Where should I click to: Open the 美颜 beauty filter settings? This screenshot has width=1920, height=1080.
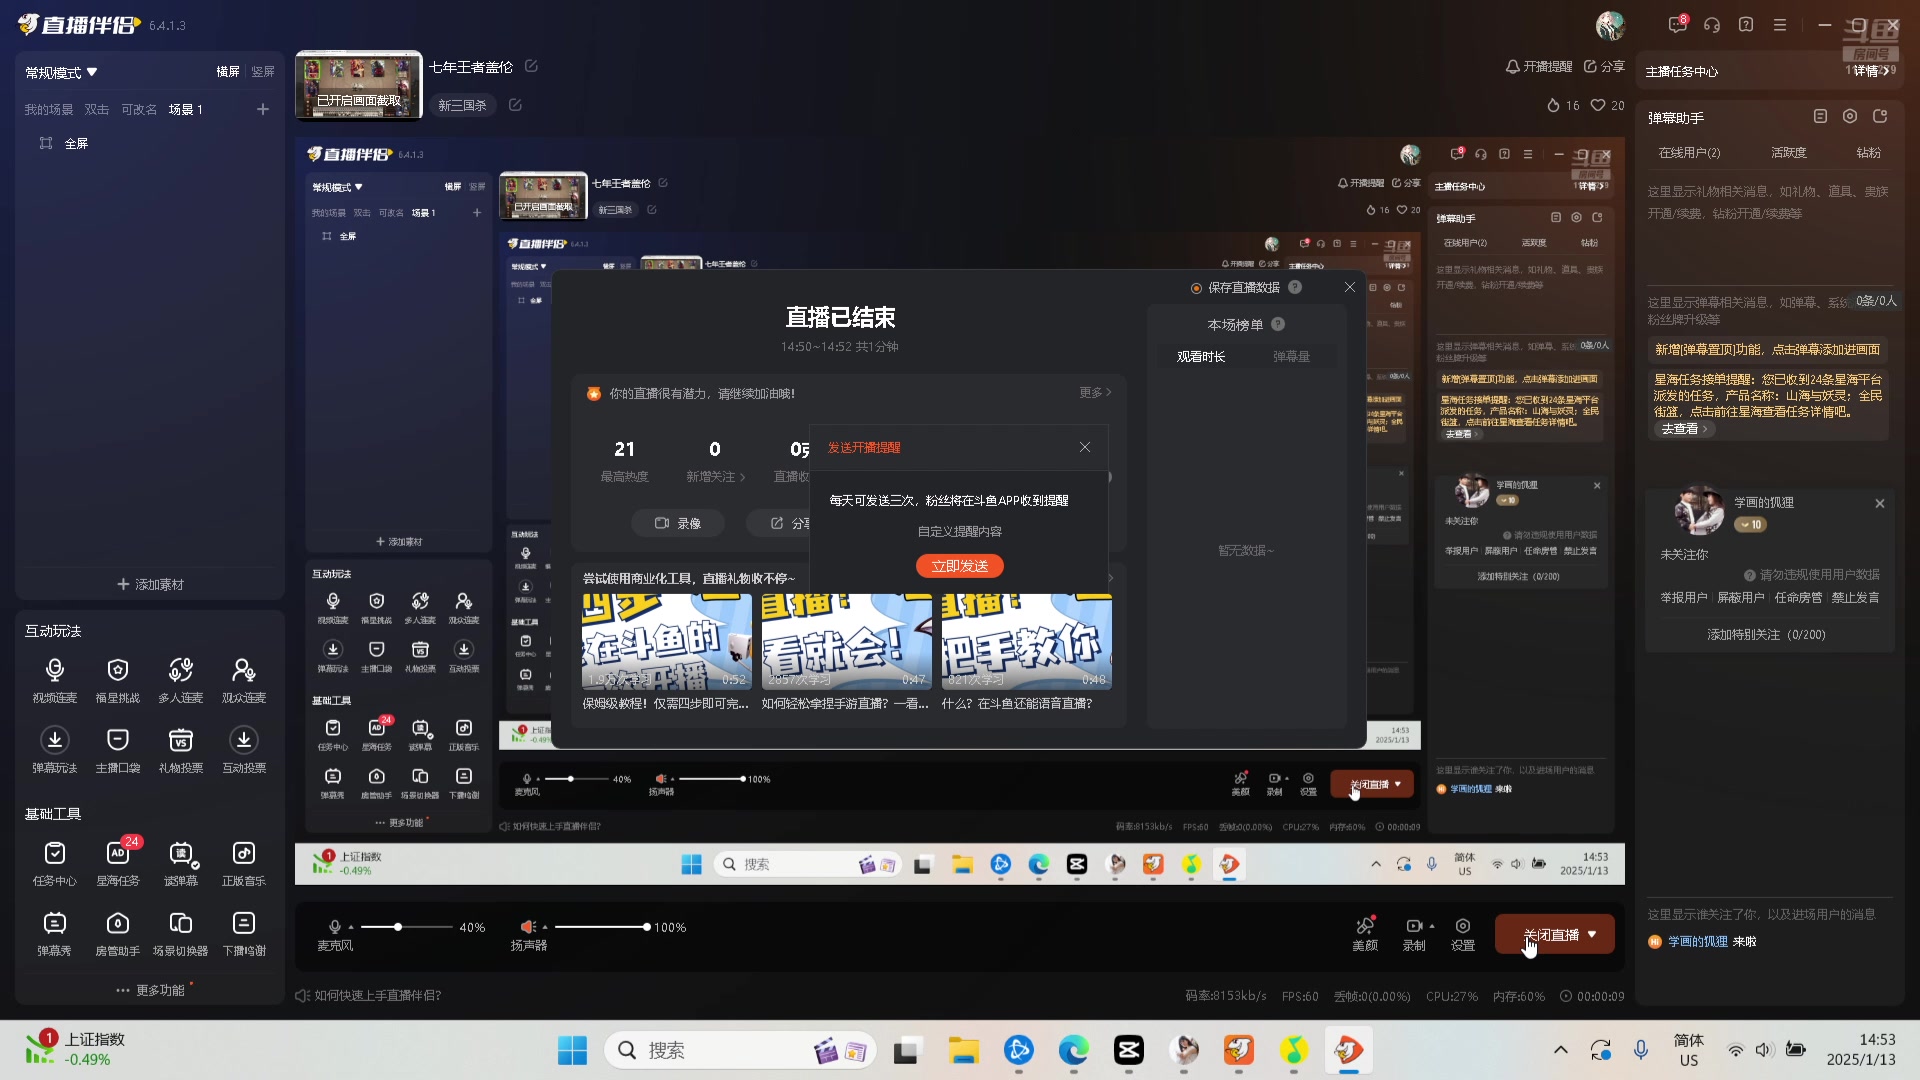(1365, 934)
